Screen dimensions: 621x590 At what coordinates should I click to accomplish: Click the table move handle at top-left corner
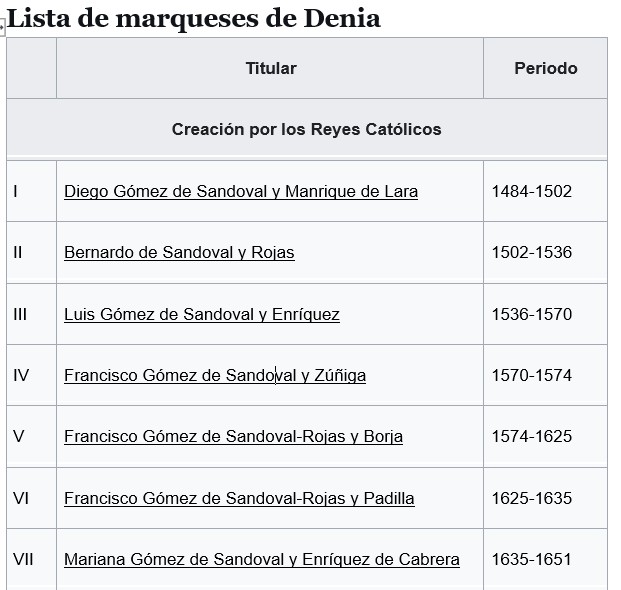[x=3, y=31]
